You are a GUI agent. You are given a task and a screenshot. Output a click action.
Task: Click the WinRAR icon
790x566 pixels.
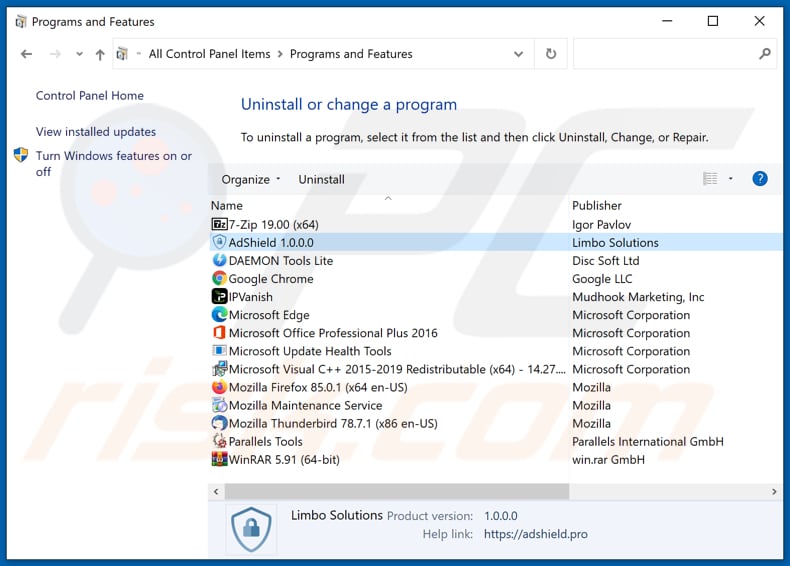point(219,459)
